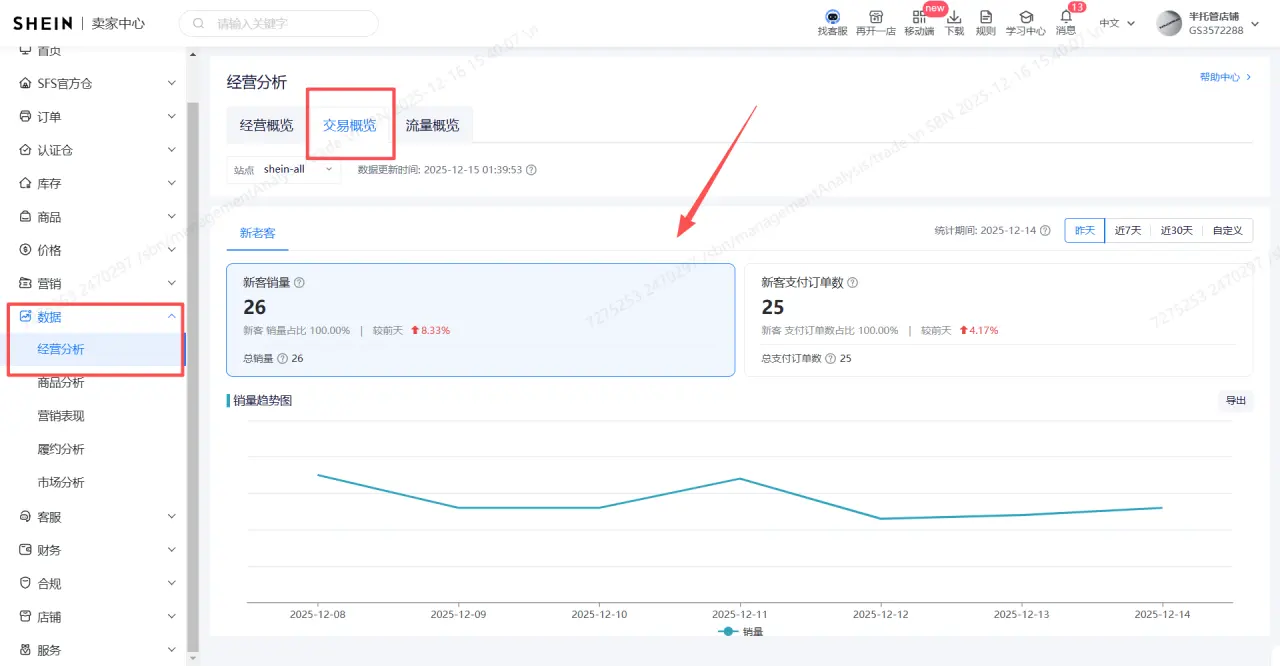The height and width of the screenshot is (666, 1280).
Task: Click the 2025-12-08 x-axis label
Action: [317, 615]
